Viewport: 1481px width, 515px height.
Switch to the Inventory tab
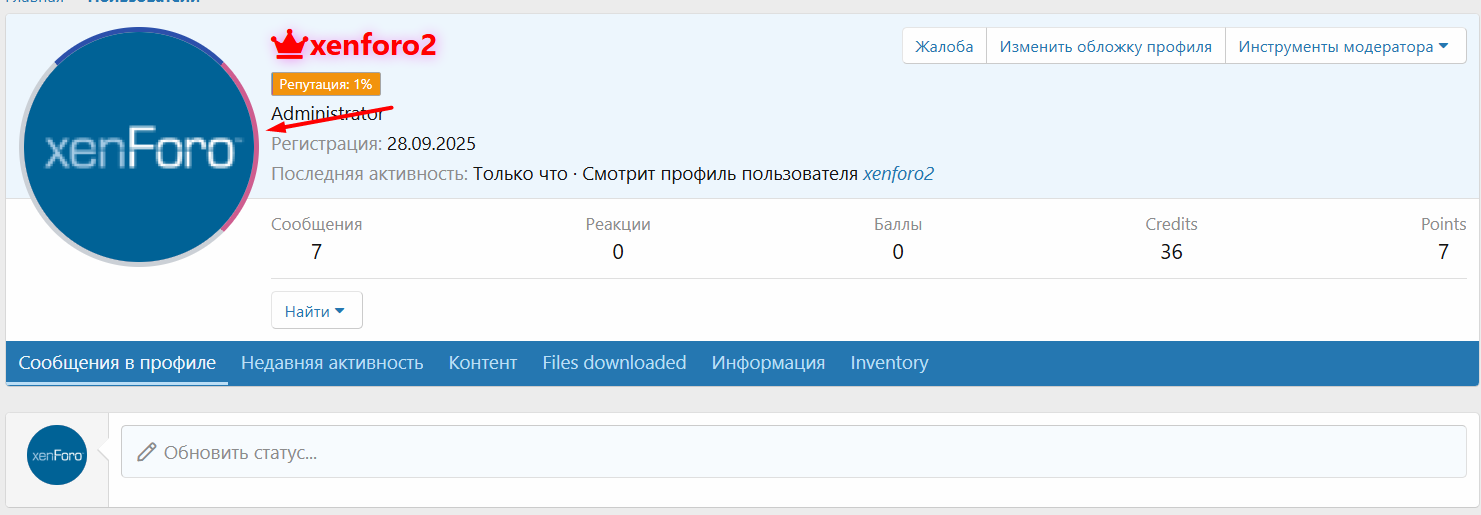coord(889,363)
